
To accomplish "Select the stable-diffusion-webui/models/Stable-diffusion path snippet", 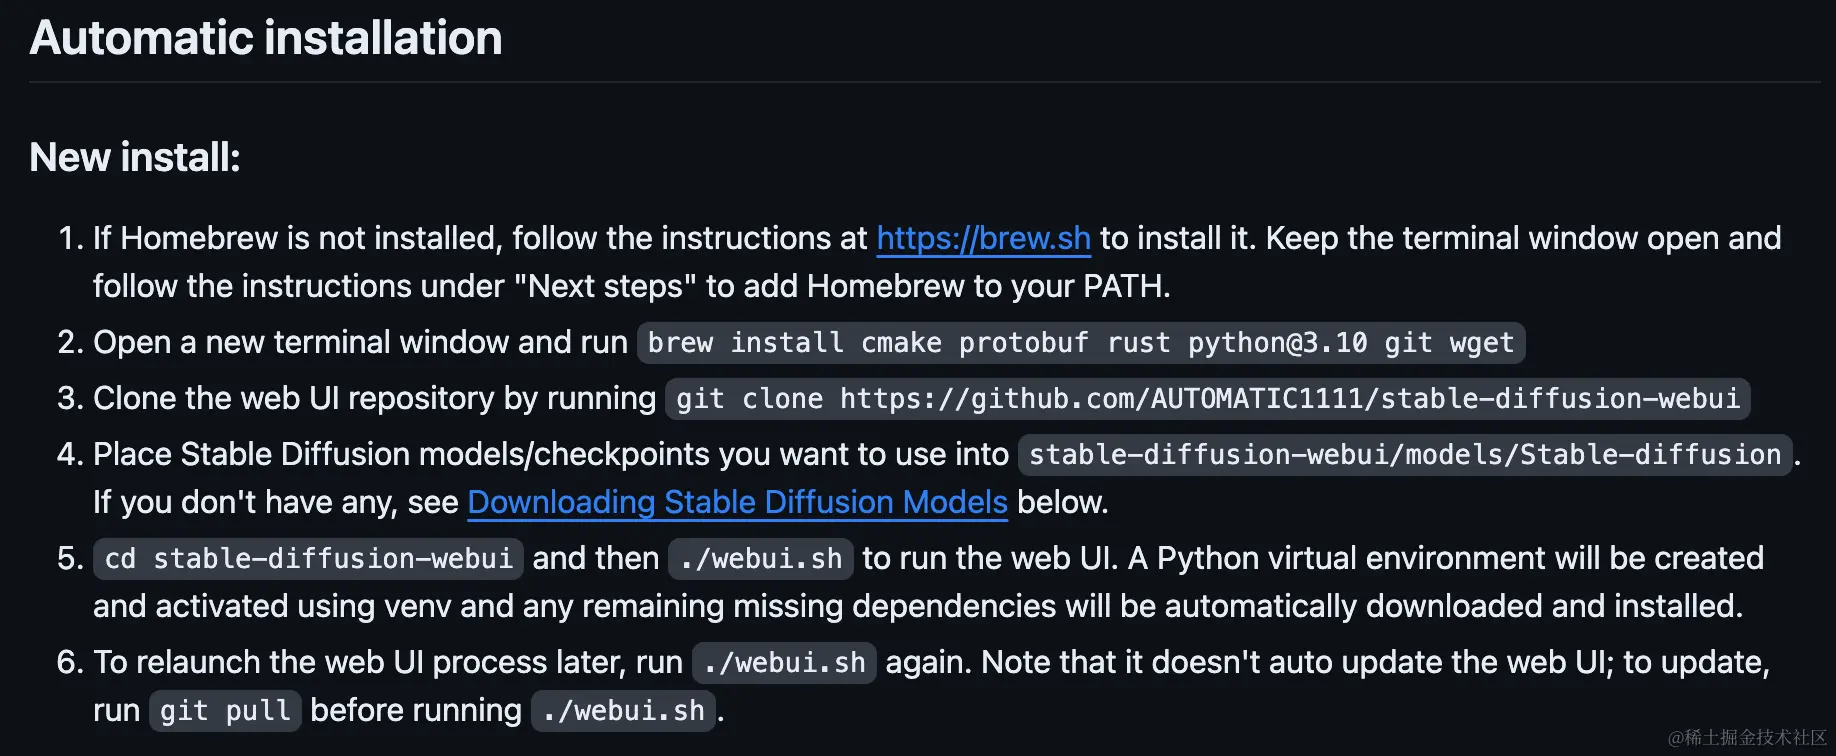I will coord(1404,455).
